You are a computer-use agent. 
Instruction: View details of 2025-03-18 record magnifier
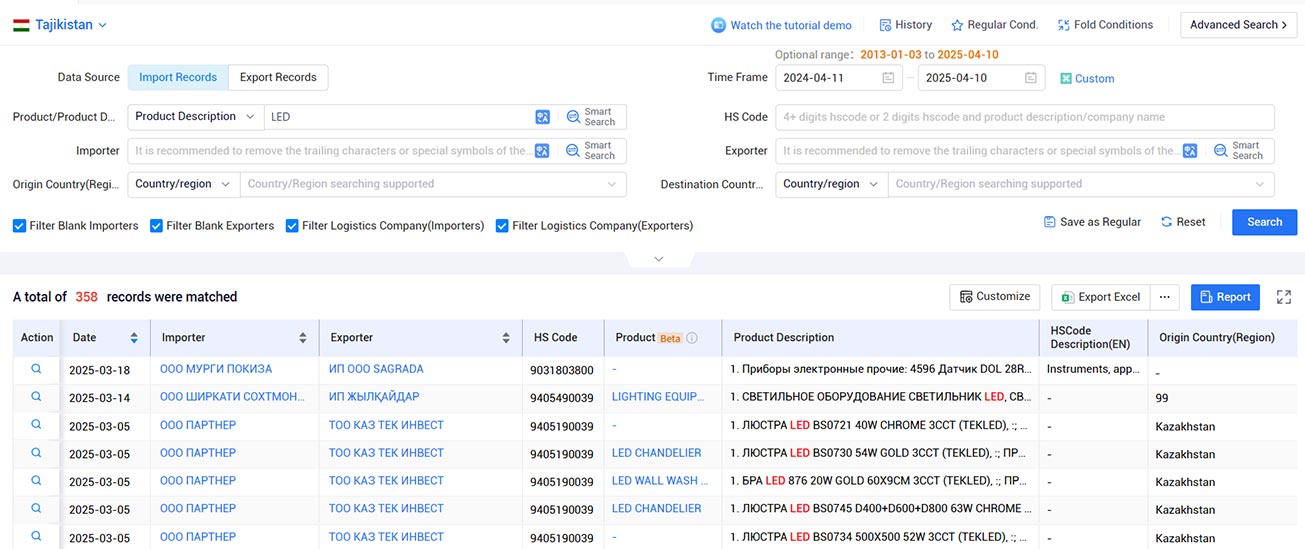[36, 369]
